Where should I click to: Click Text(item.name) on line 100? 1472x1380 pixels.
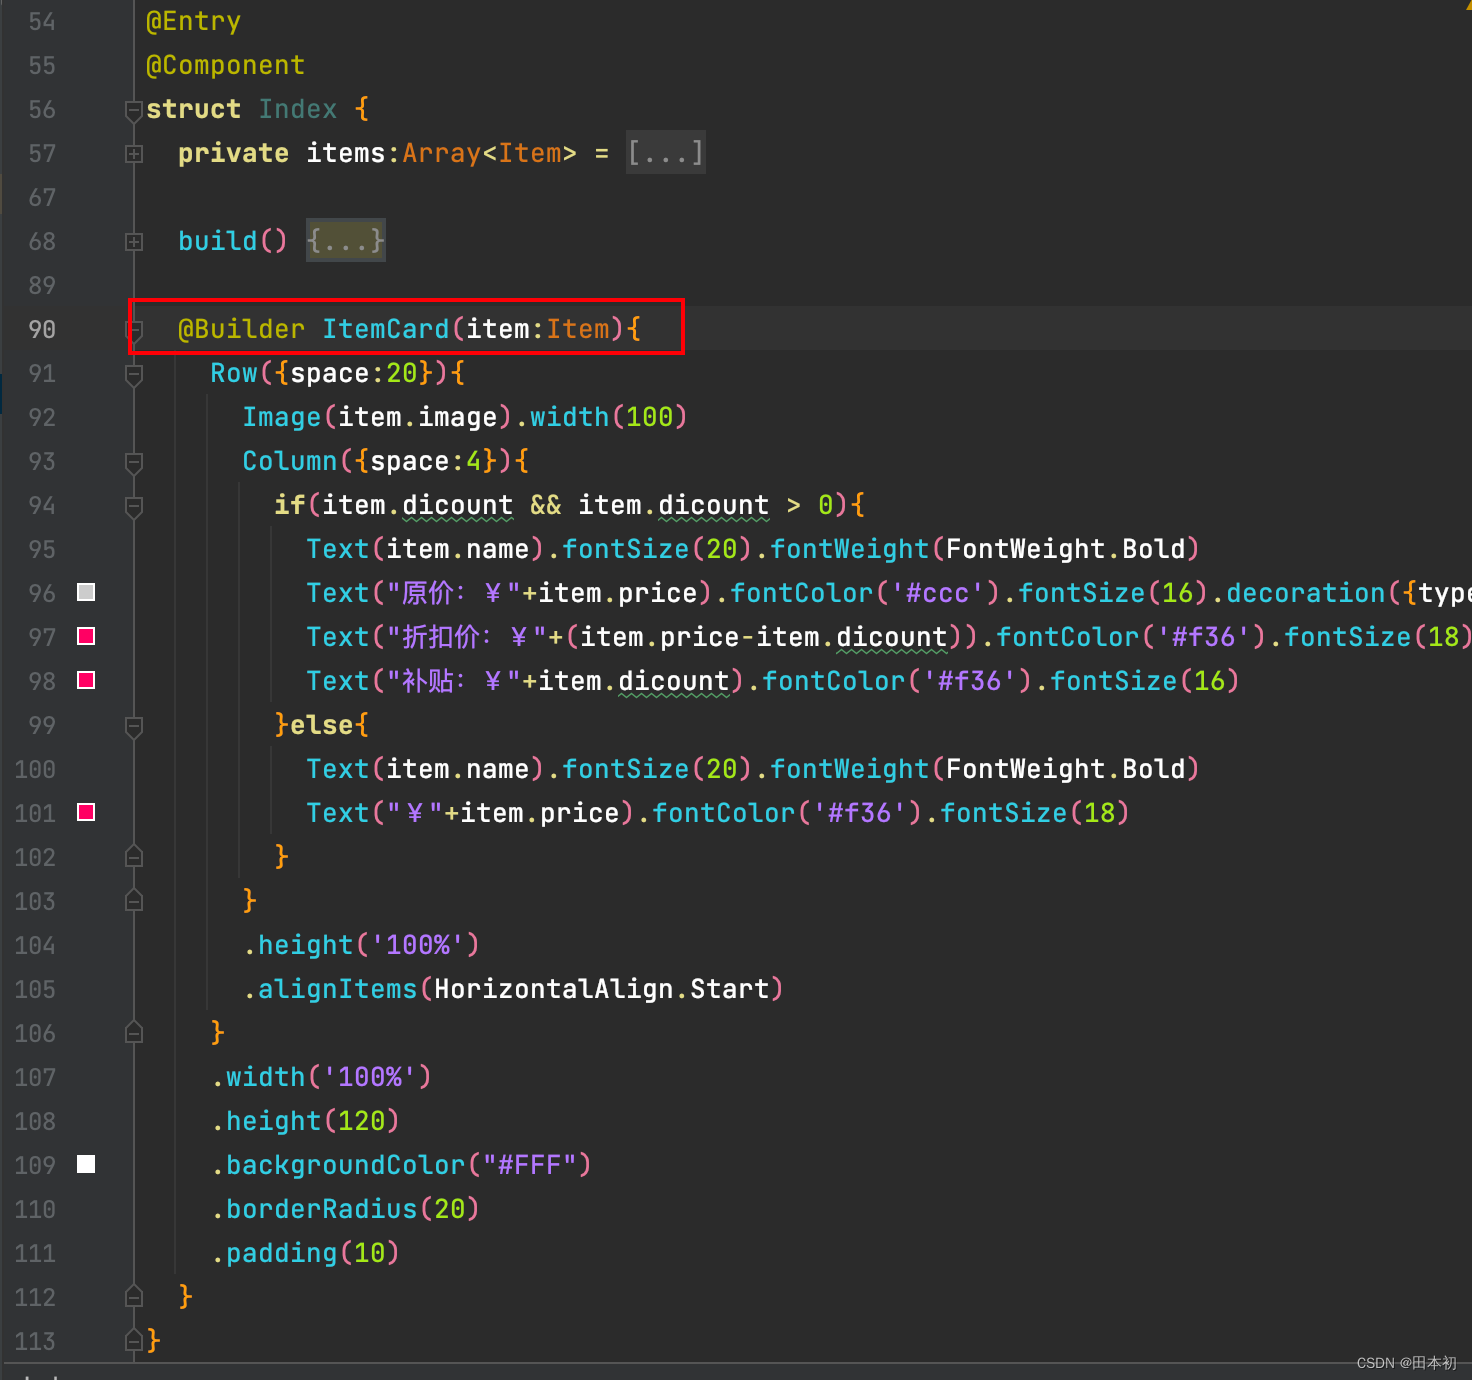pos(426,770)
